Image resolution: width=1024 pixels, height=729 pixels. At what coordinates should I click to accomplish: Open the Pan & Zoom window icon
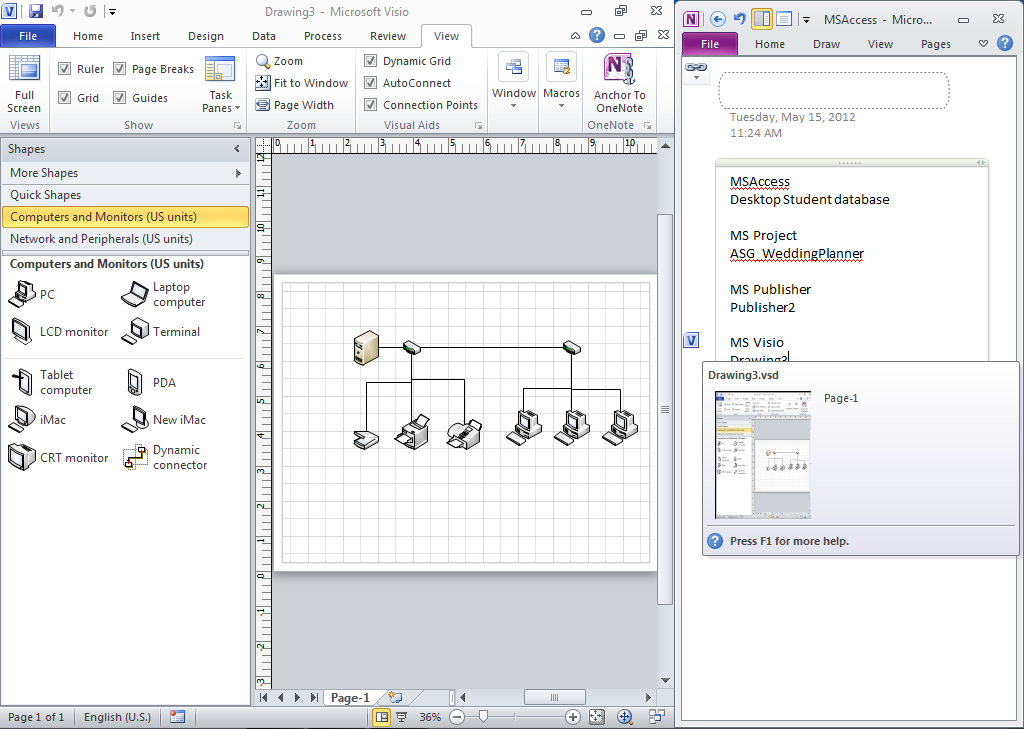pos(625,717)
